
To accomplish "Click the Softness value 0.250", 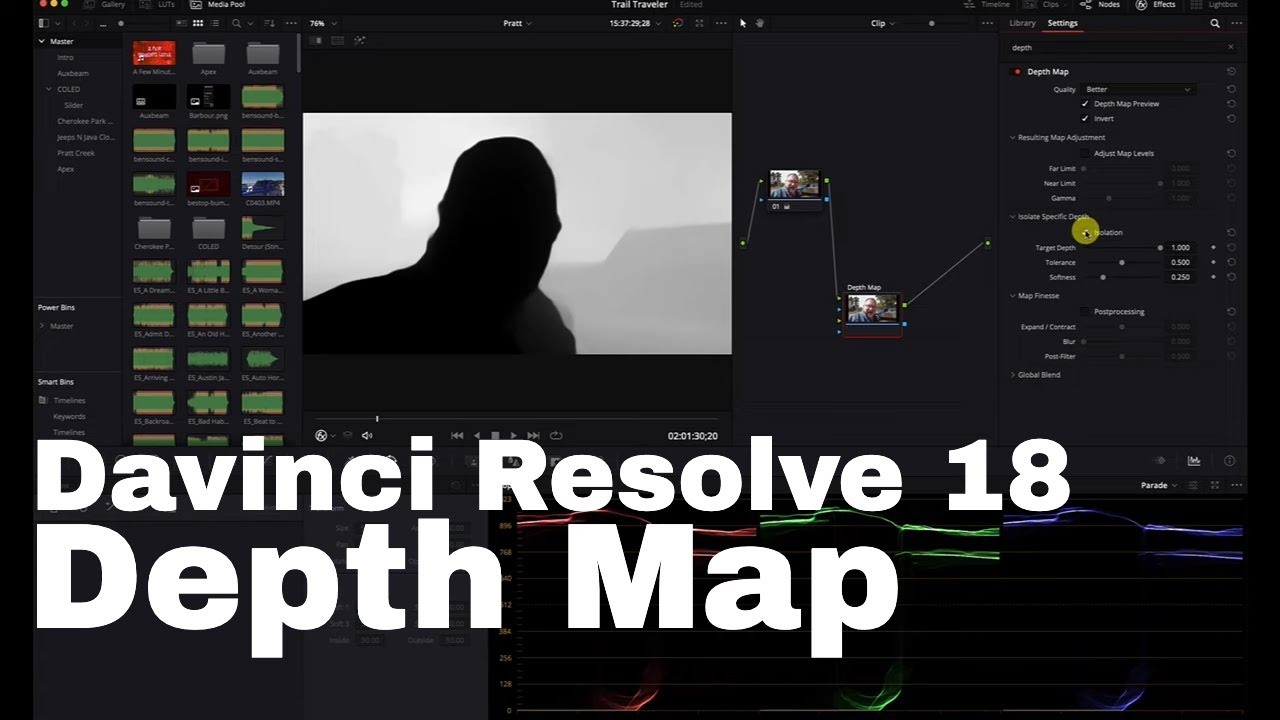I will [x=1180, y=277].
